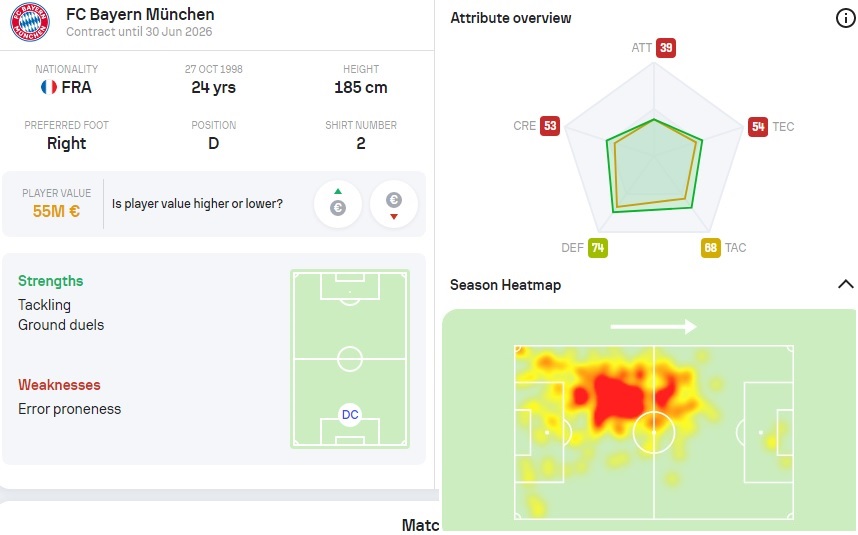Click the Tackling strength entry
The image size is (858, 535).
(x=44, y=305)
